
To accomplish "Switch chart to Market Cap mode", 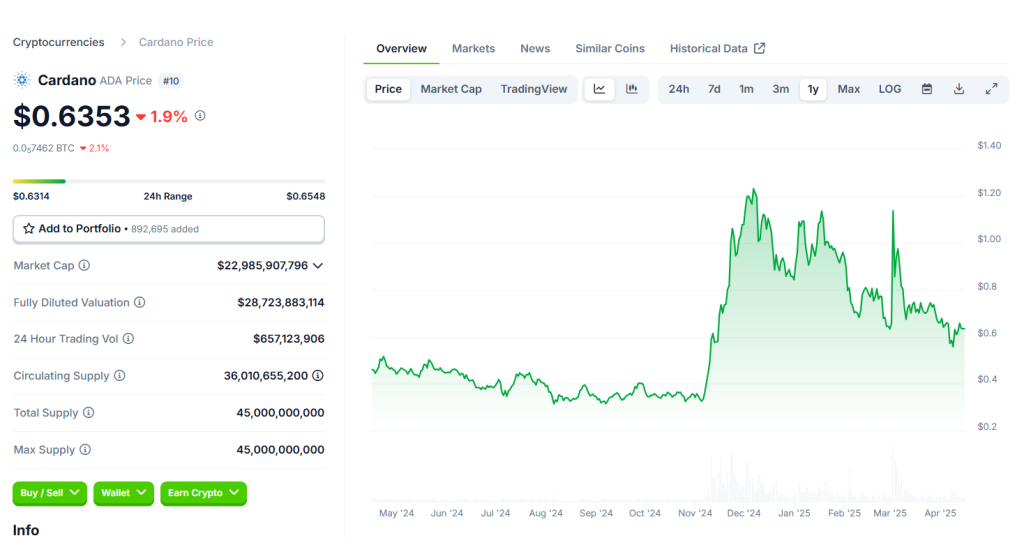I will 451,89.
